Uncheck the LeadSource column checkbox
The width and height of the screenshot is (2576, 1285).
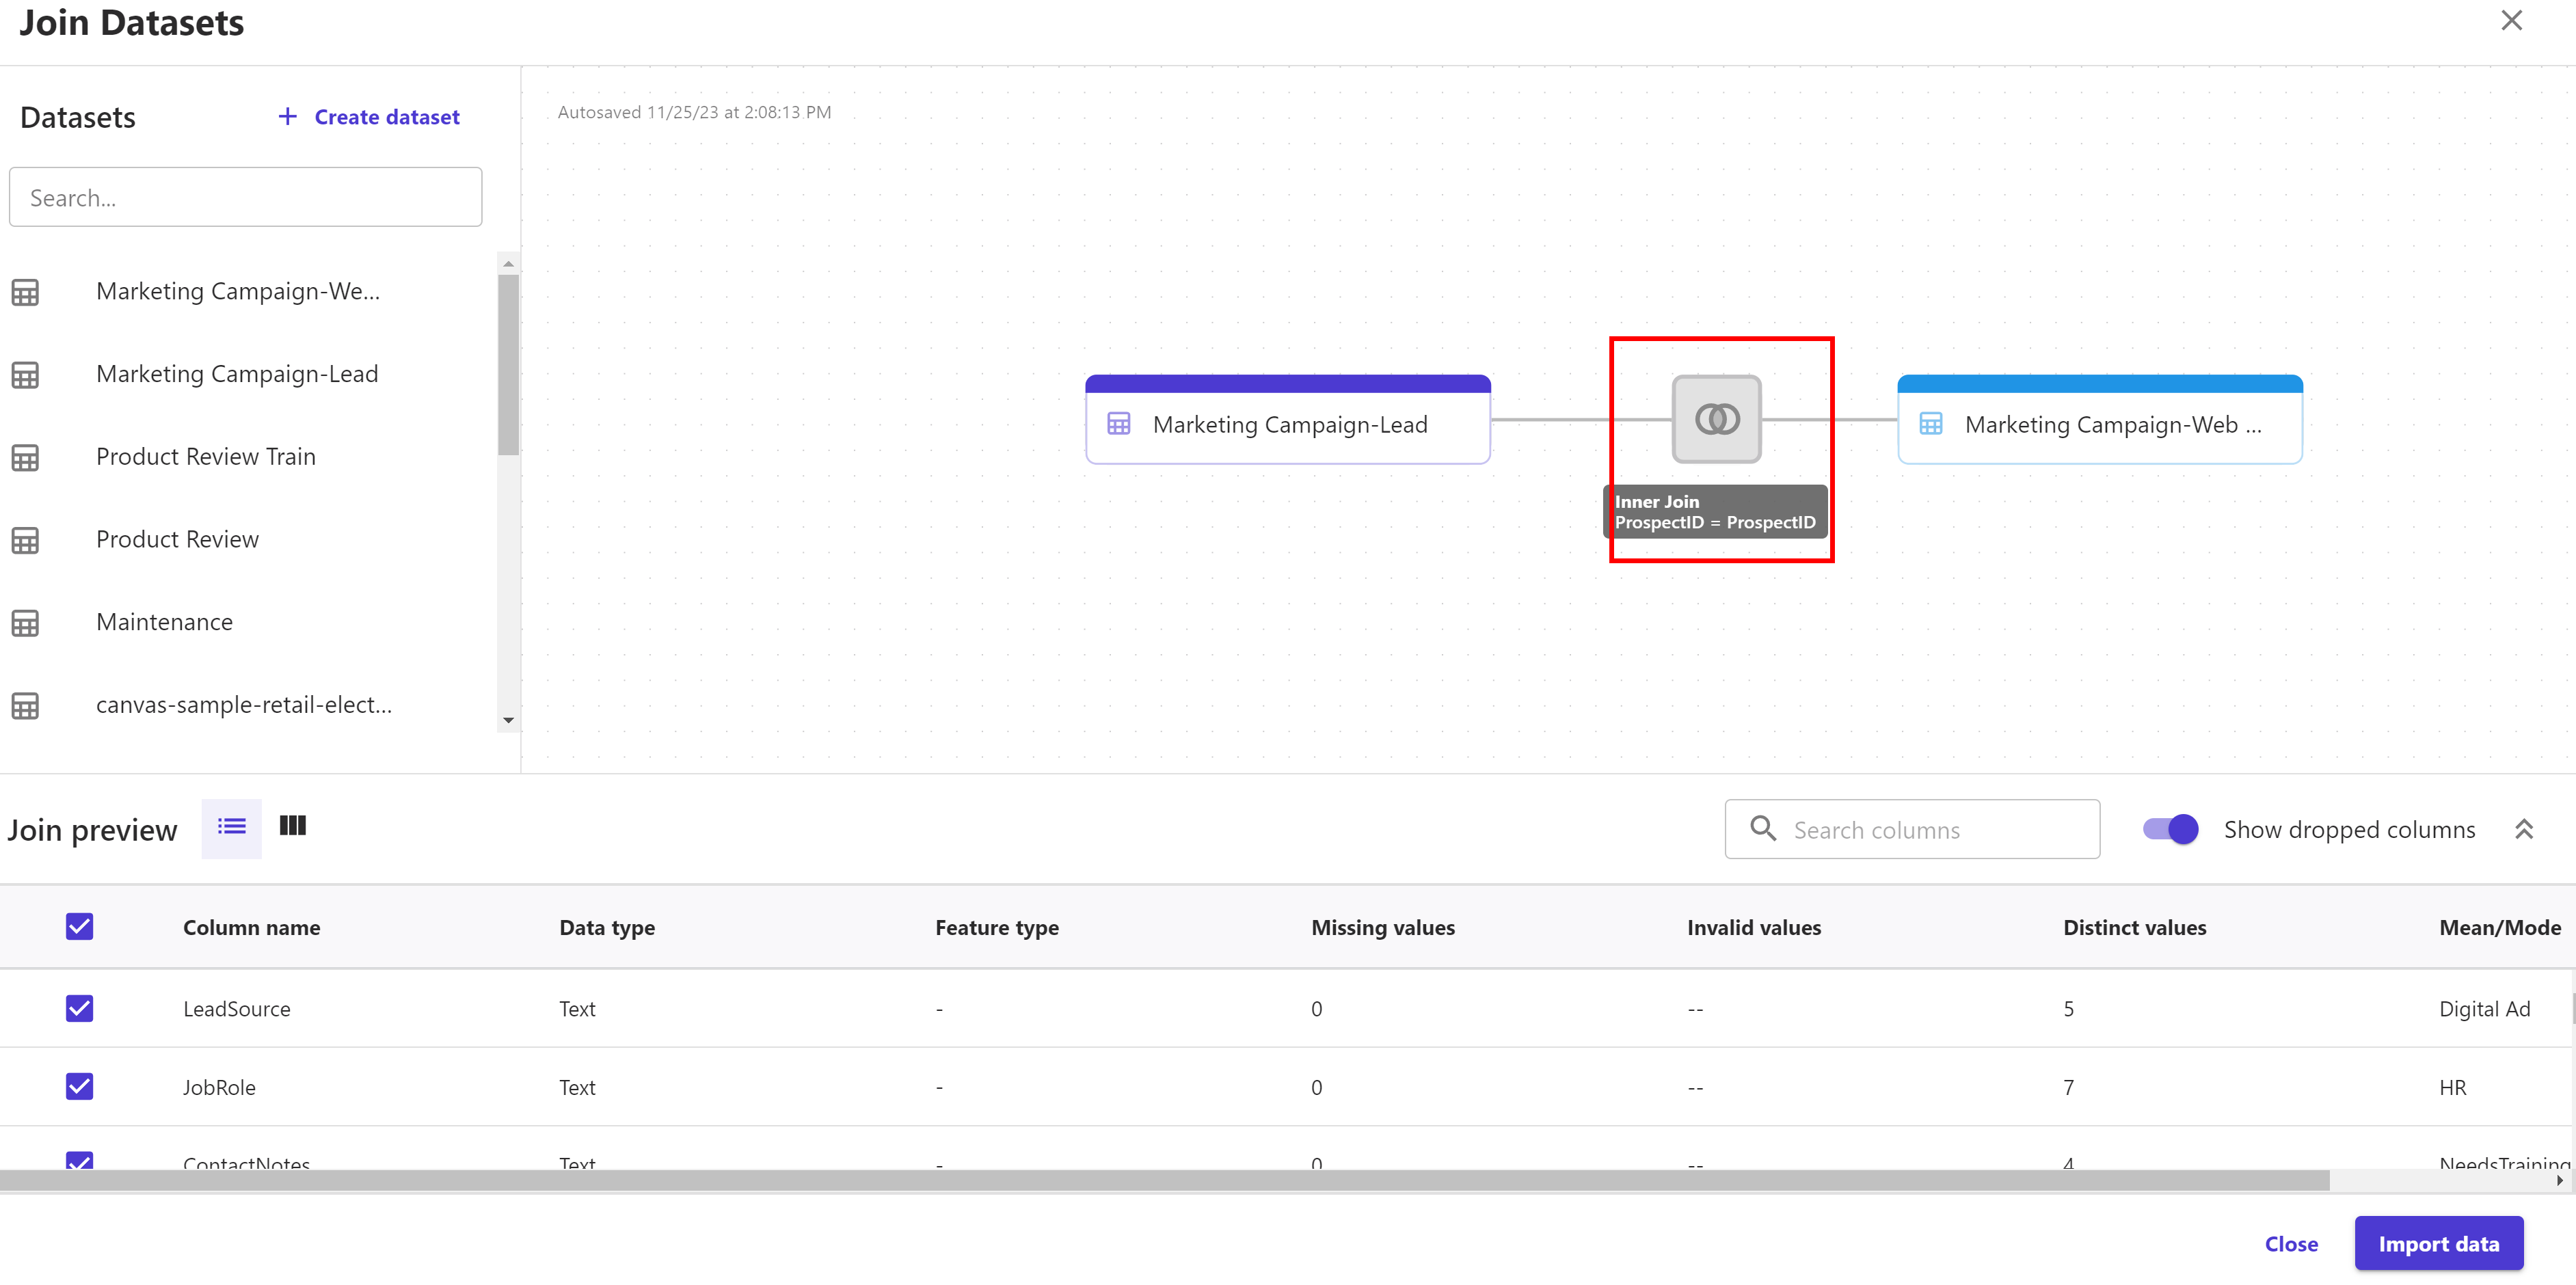pyautogui.click(x=80, y=1008)
